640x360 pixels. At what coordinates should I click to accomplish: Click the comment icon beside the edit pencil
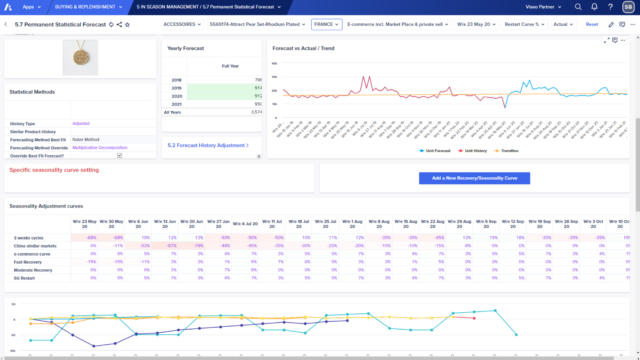pyautogui.click(x=622, y=24)
